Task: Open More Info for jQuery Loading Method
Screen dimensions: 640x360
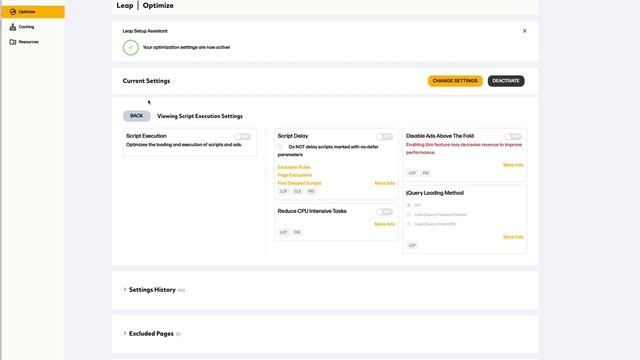Action: coord(513,237)
